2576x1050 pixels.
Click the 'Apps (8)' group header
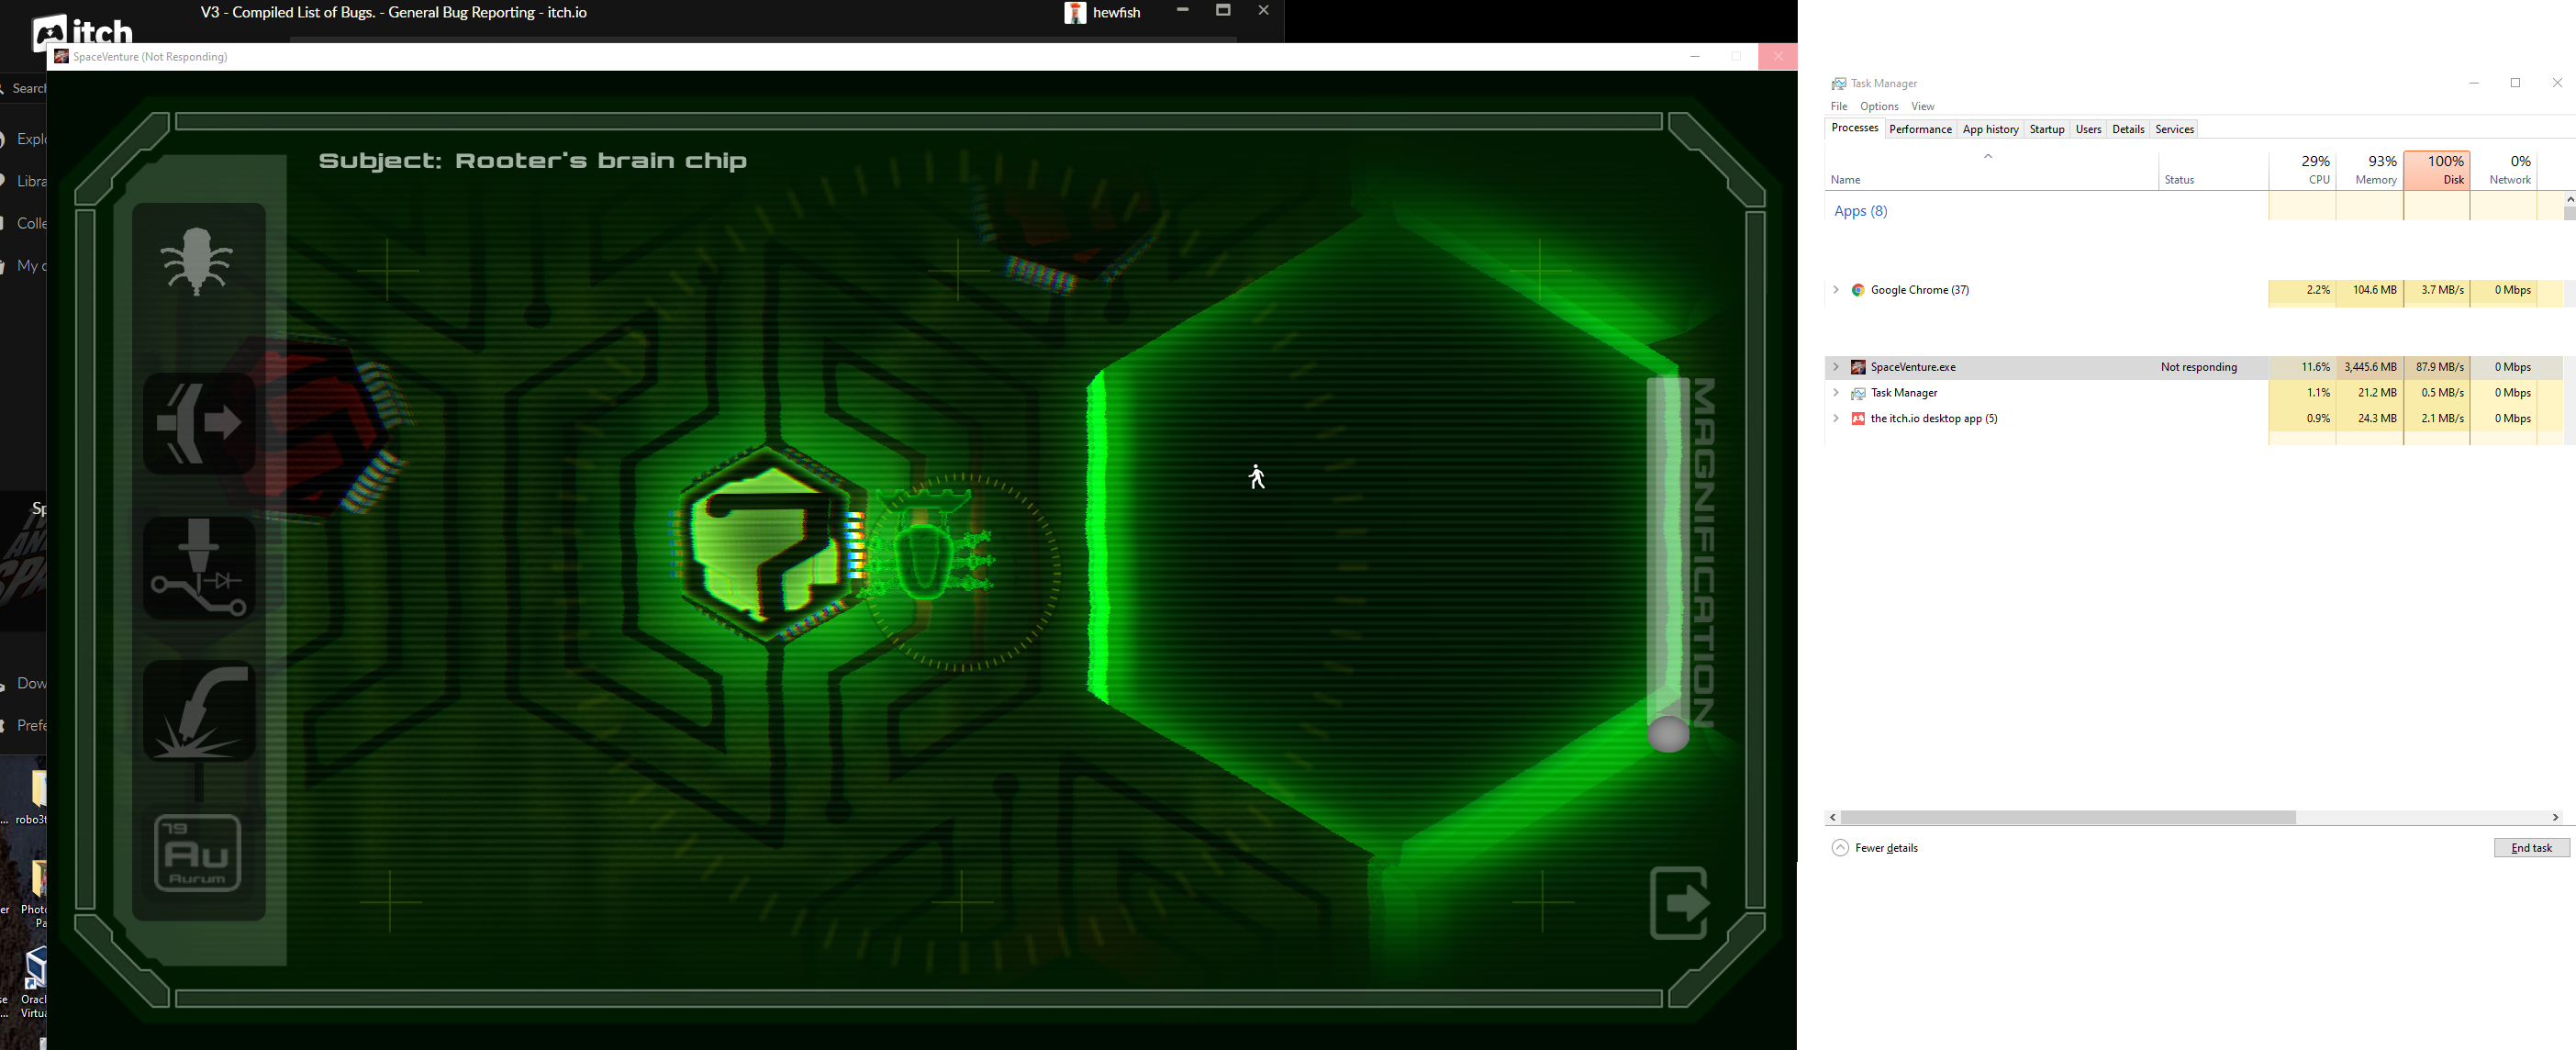click(1860, 211)
